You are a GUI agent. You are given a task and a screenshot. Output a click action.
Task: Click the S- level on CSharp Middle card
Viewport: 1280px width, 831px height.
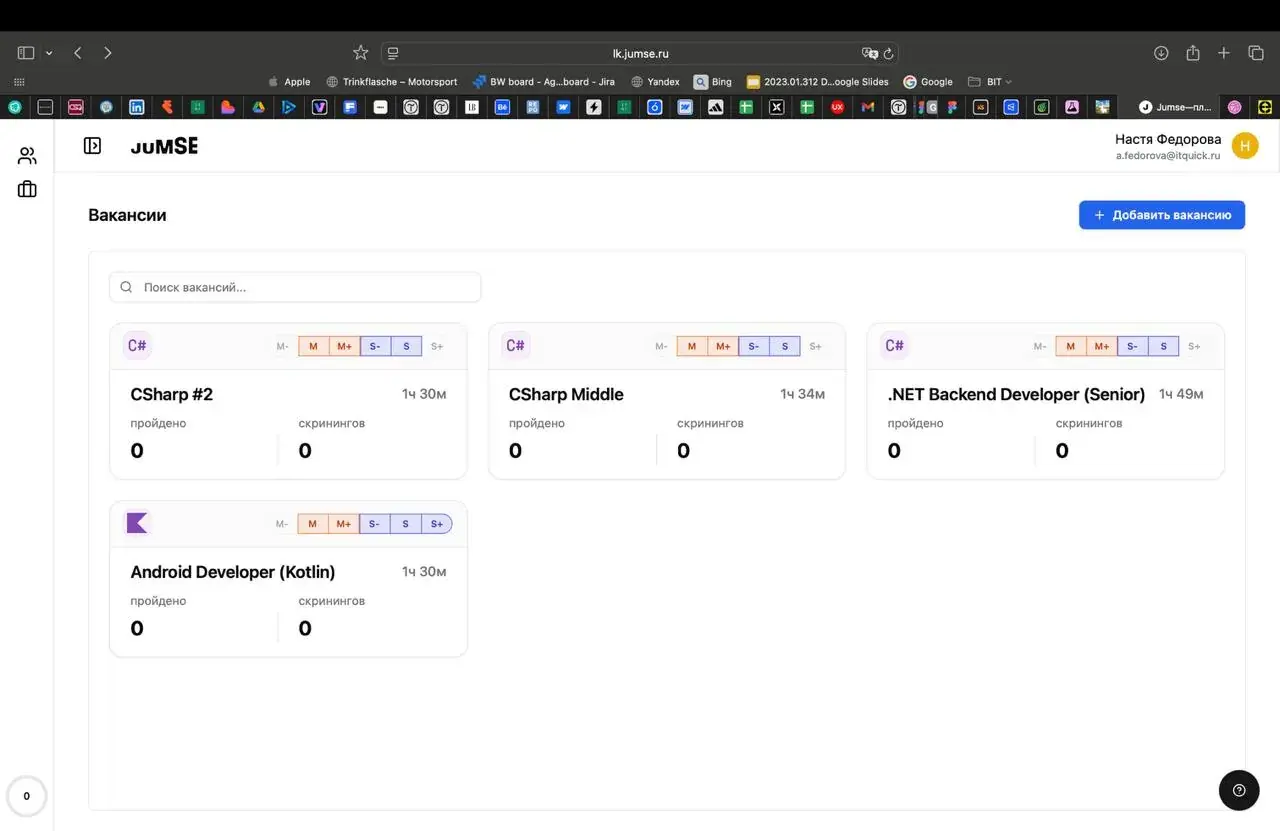[754, 347]
